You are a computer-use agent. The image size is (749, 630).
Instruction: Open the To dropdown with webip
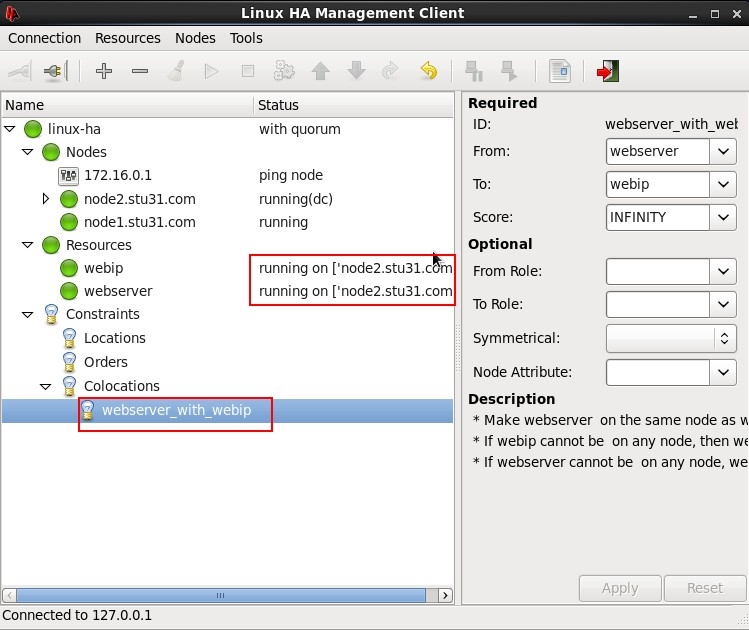[x=723, y=184]
